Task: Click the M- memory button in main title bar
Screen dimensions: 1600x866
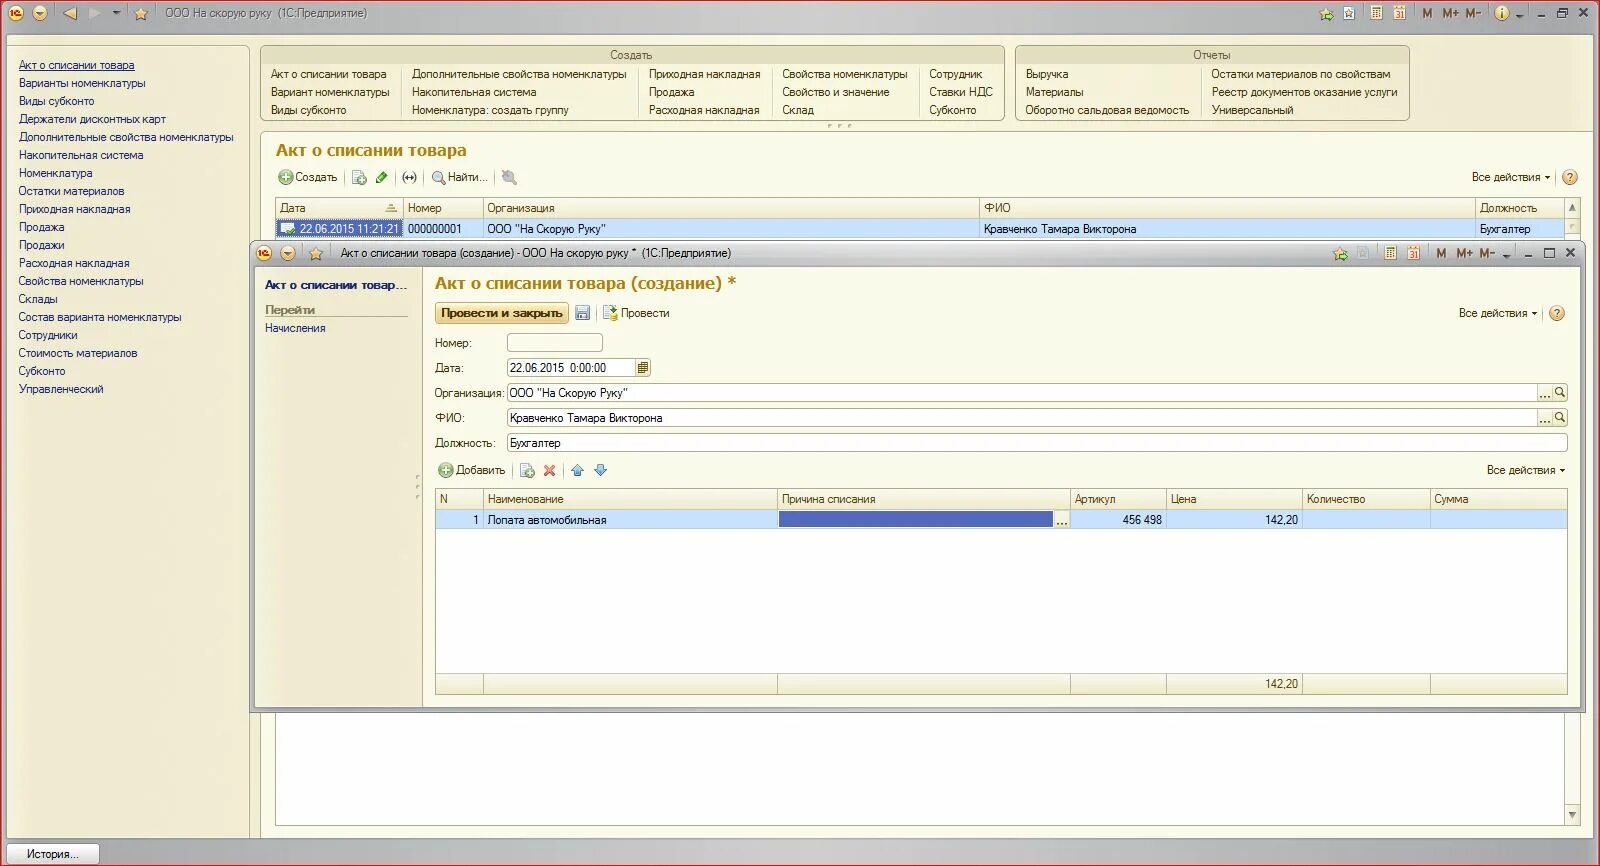Action: click(1473, 13)
